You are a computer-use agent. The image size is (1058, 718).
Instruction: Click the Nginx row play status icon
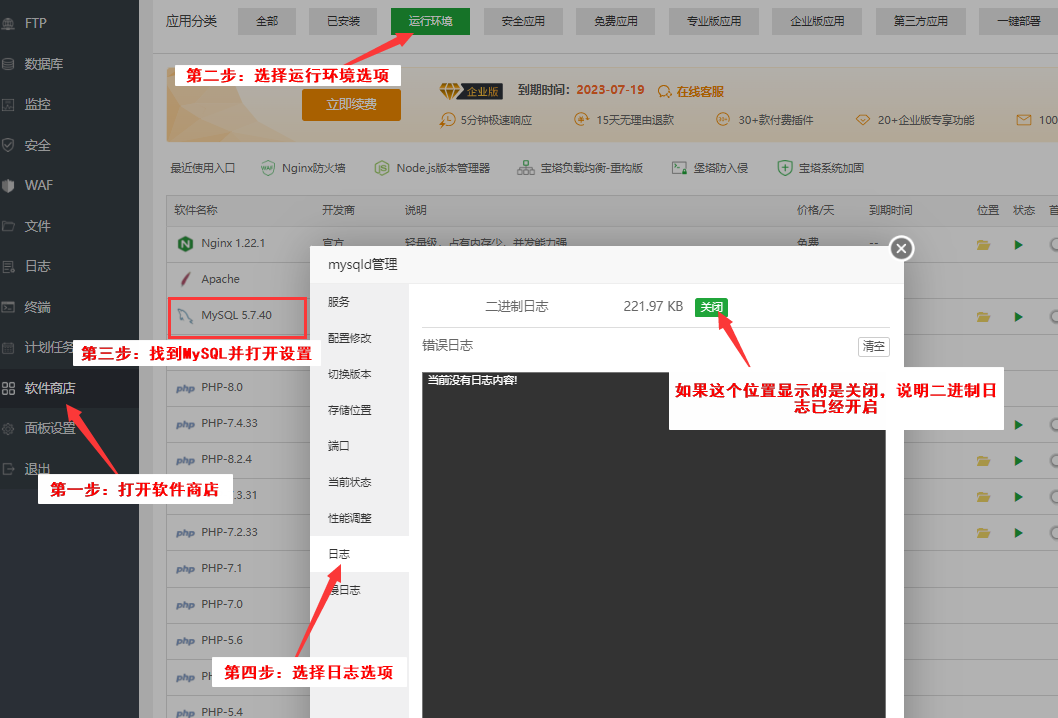tap(1019, 245)
